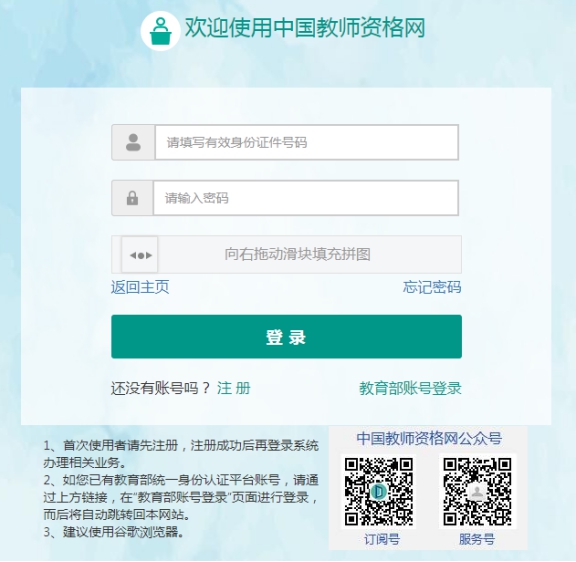Open the 返回主页 link
The image size is (576, 562).
pos(140,287)
